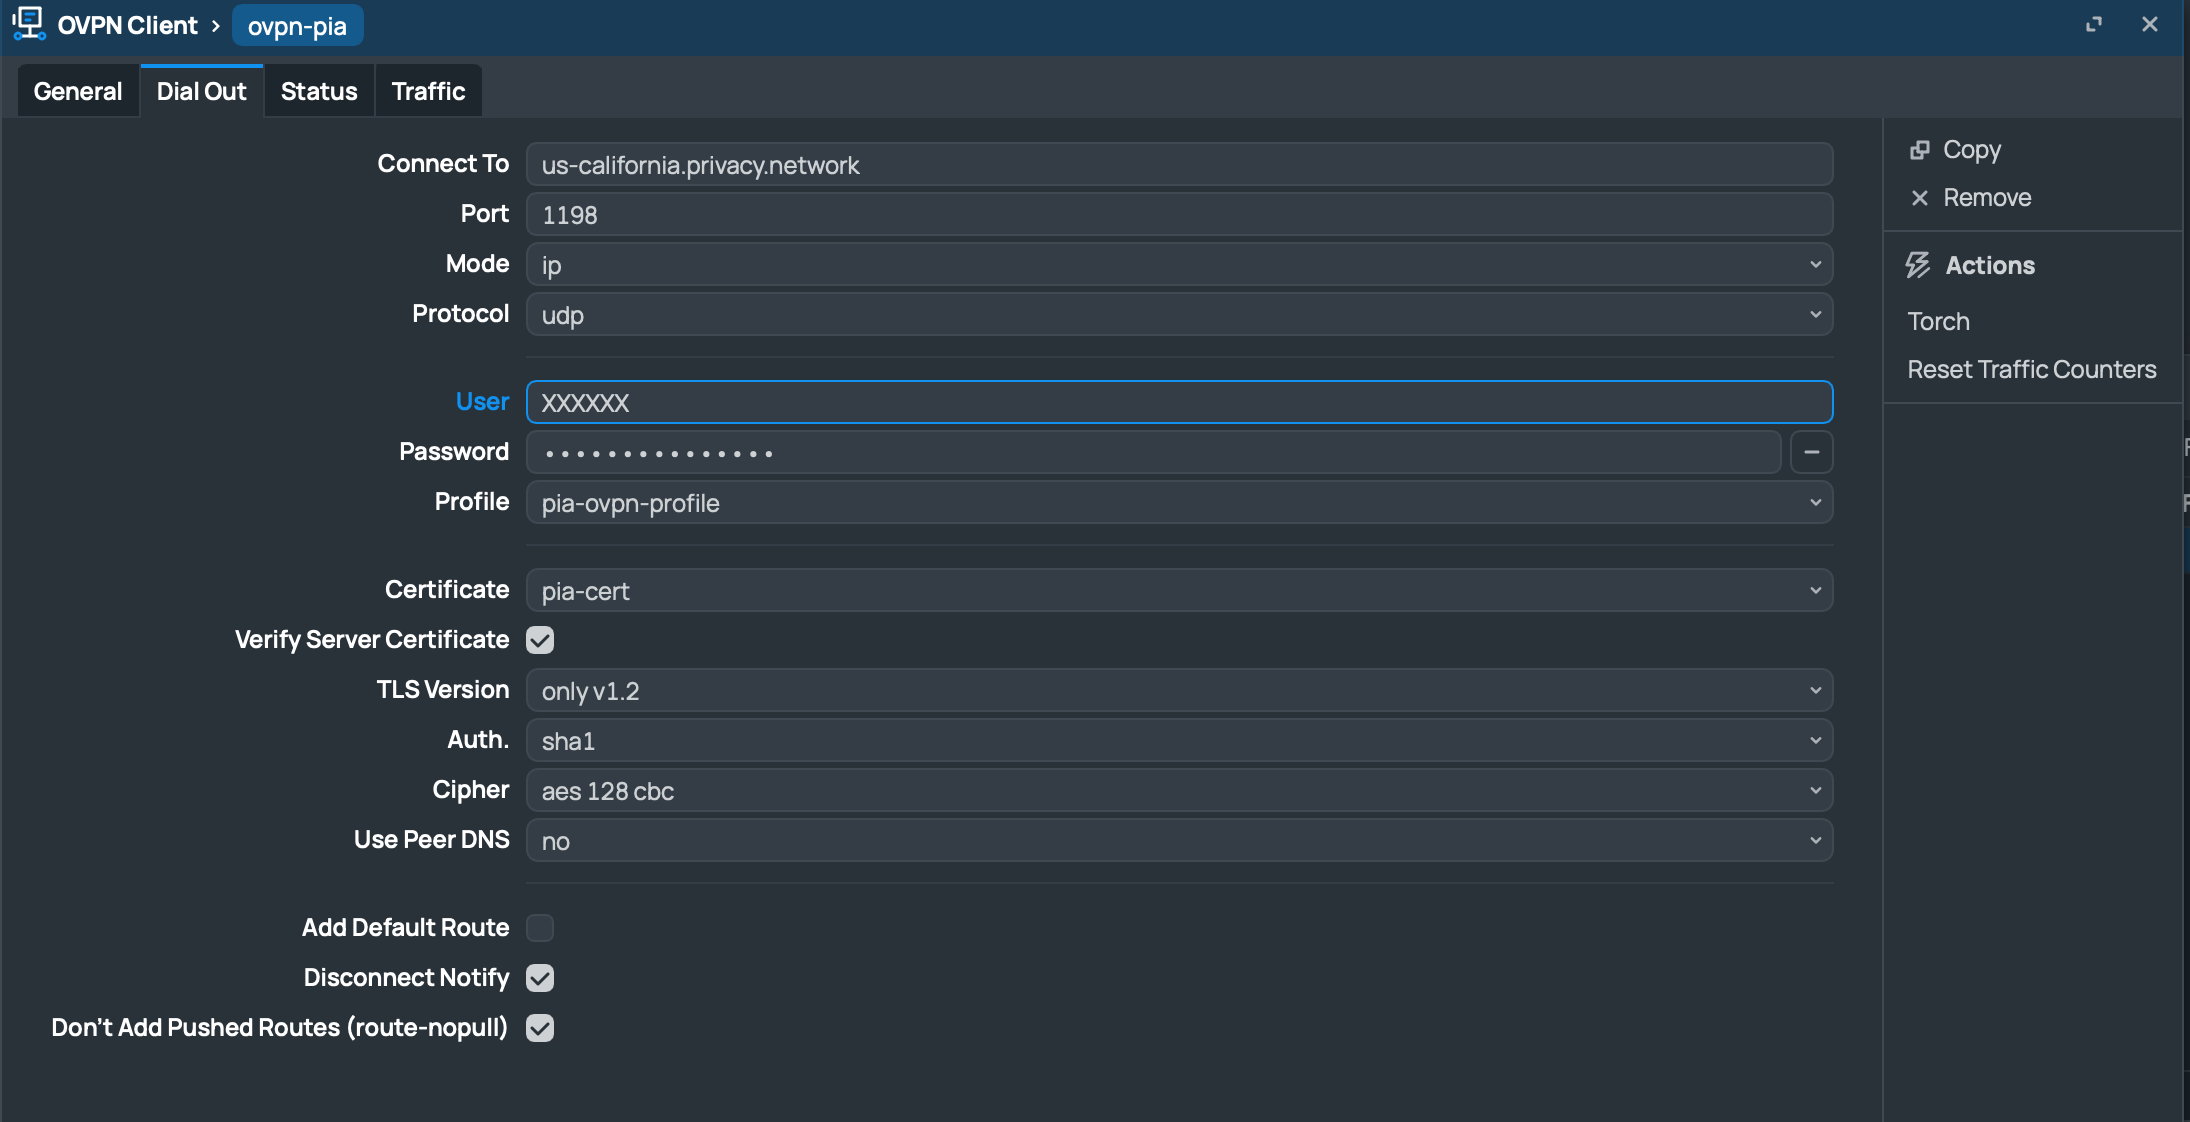The height and width of the screenshot is (1122, 2190).
Task: Toggle Don't Add Pushed Routes checkbox
Action: 540,1028
